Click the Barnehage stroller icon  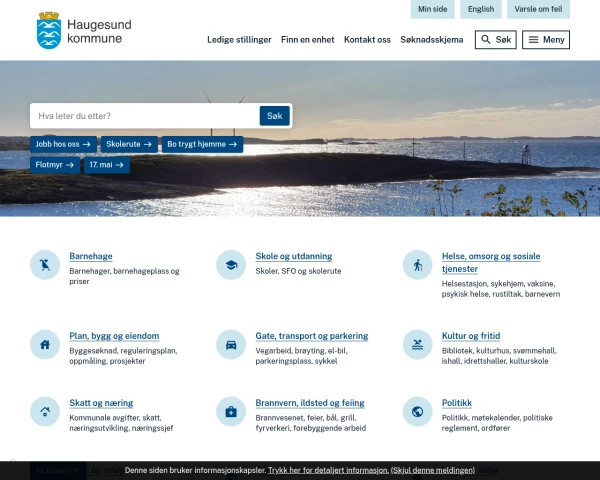click(x=45, y=265)
